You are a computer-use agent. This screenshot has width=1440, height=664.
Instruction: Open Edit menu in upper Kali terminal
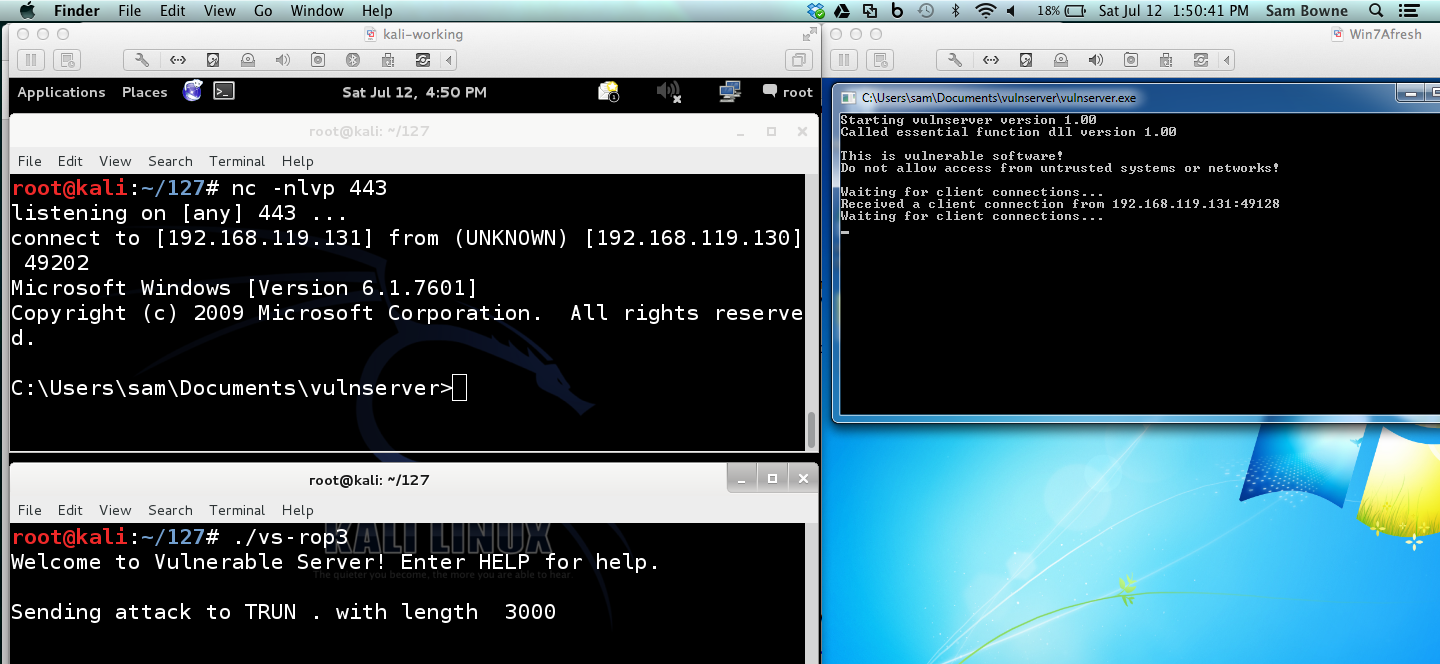point(70,161)
